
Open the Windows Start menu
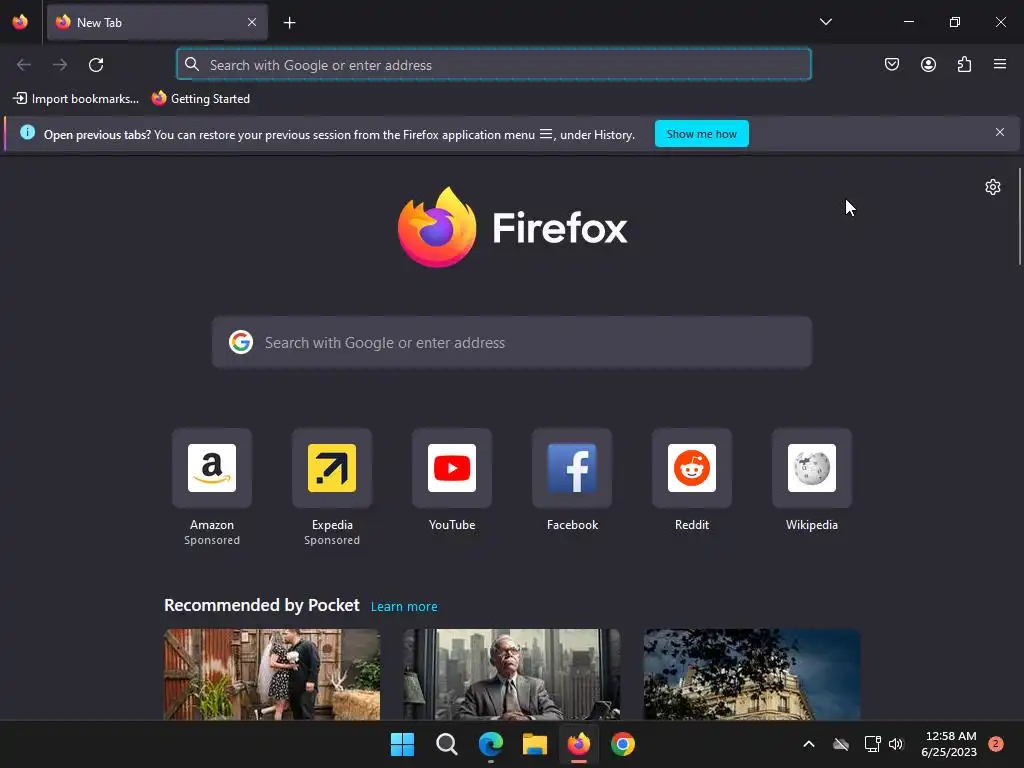click(402, 744)
